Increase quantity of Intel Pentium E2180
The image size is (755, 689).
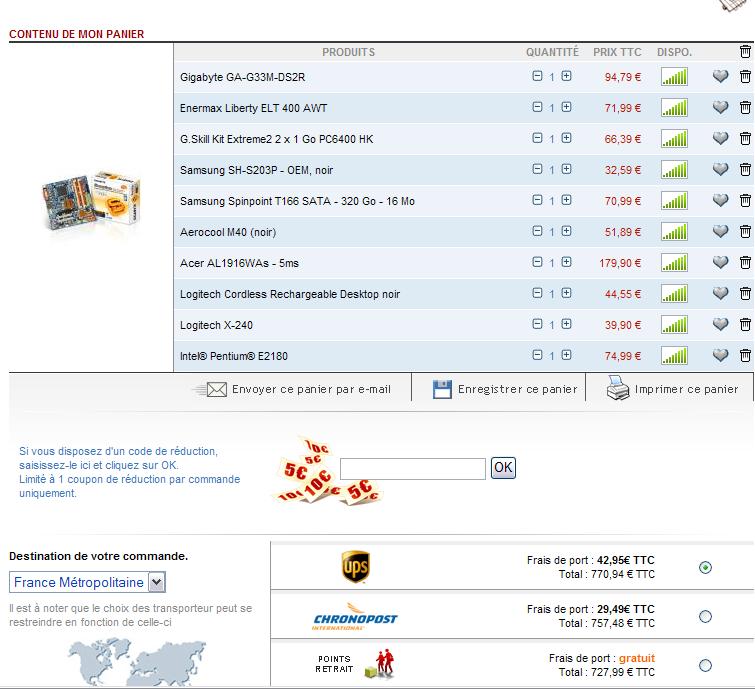pos(566,355)
